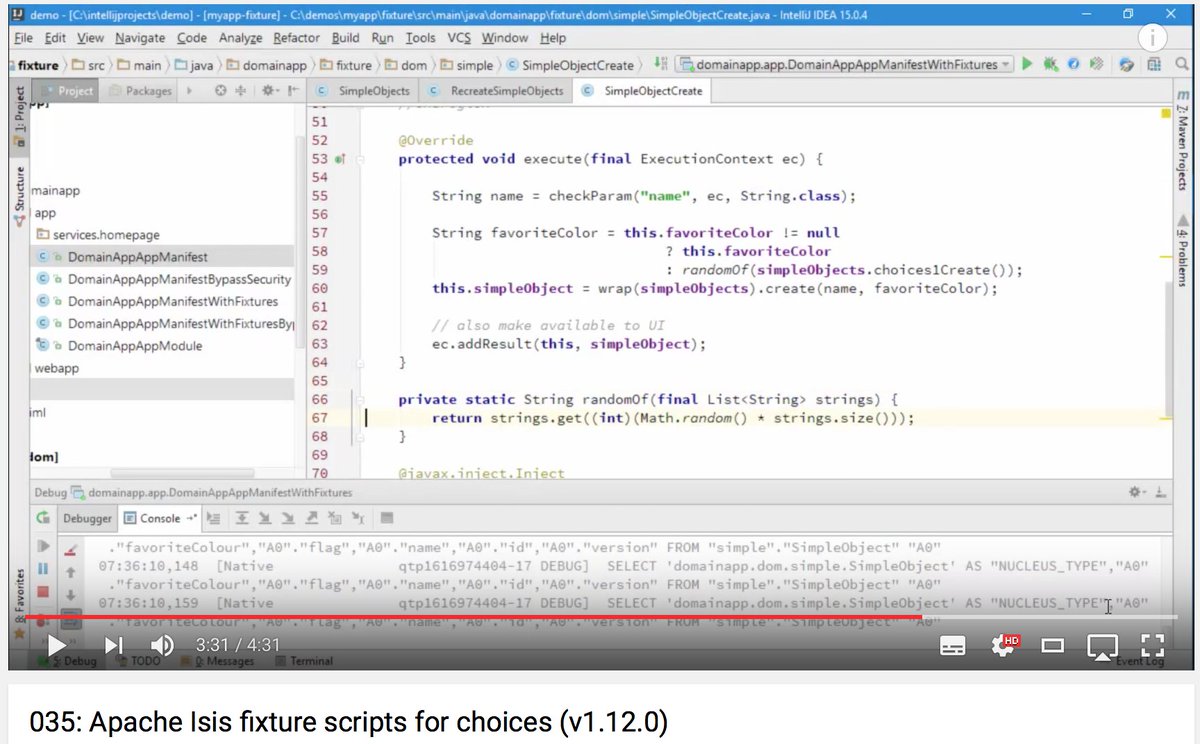The height and width of the screenshot is (744, 1200).
Task: Click the console down arrow
Action: pyautogui.click(x=70, y=594)
